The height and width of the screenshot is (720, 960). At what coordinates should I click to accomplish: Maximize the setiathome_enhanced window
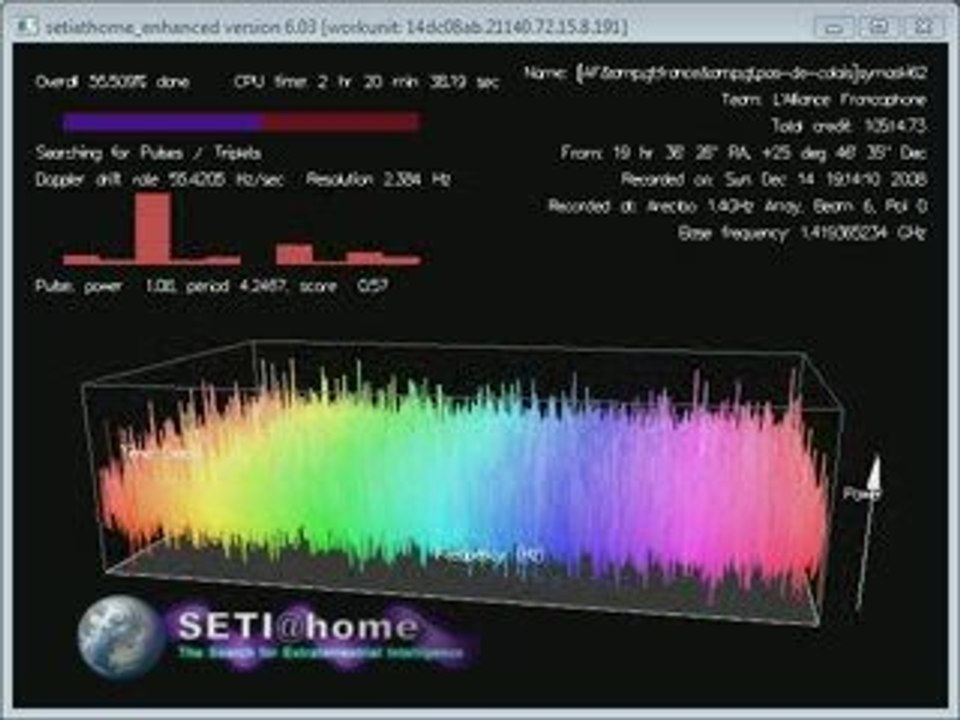click(879, 27)
